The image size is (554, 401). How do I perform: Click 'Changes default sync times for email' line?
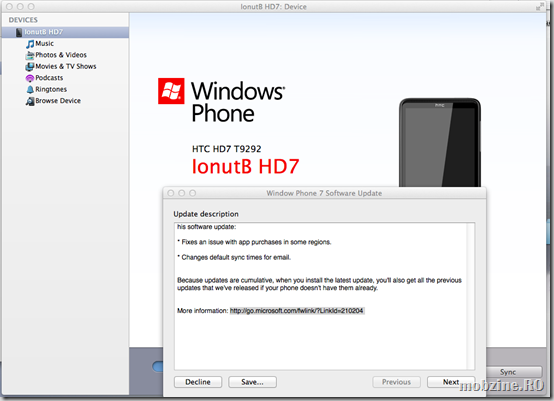coord(234,258)
